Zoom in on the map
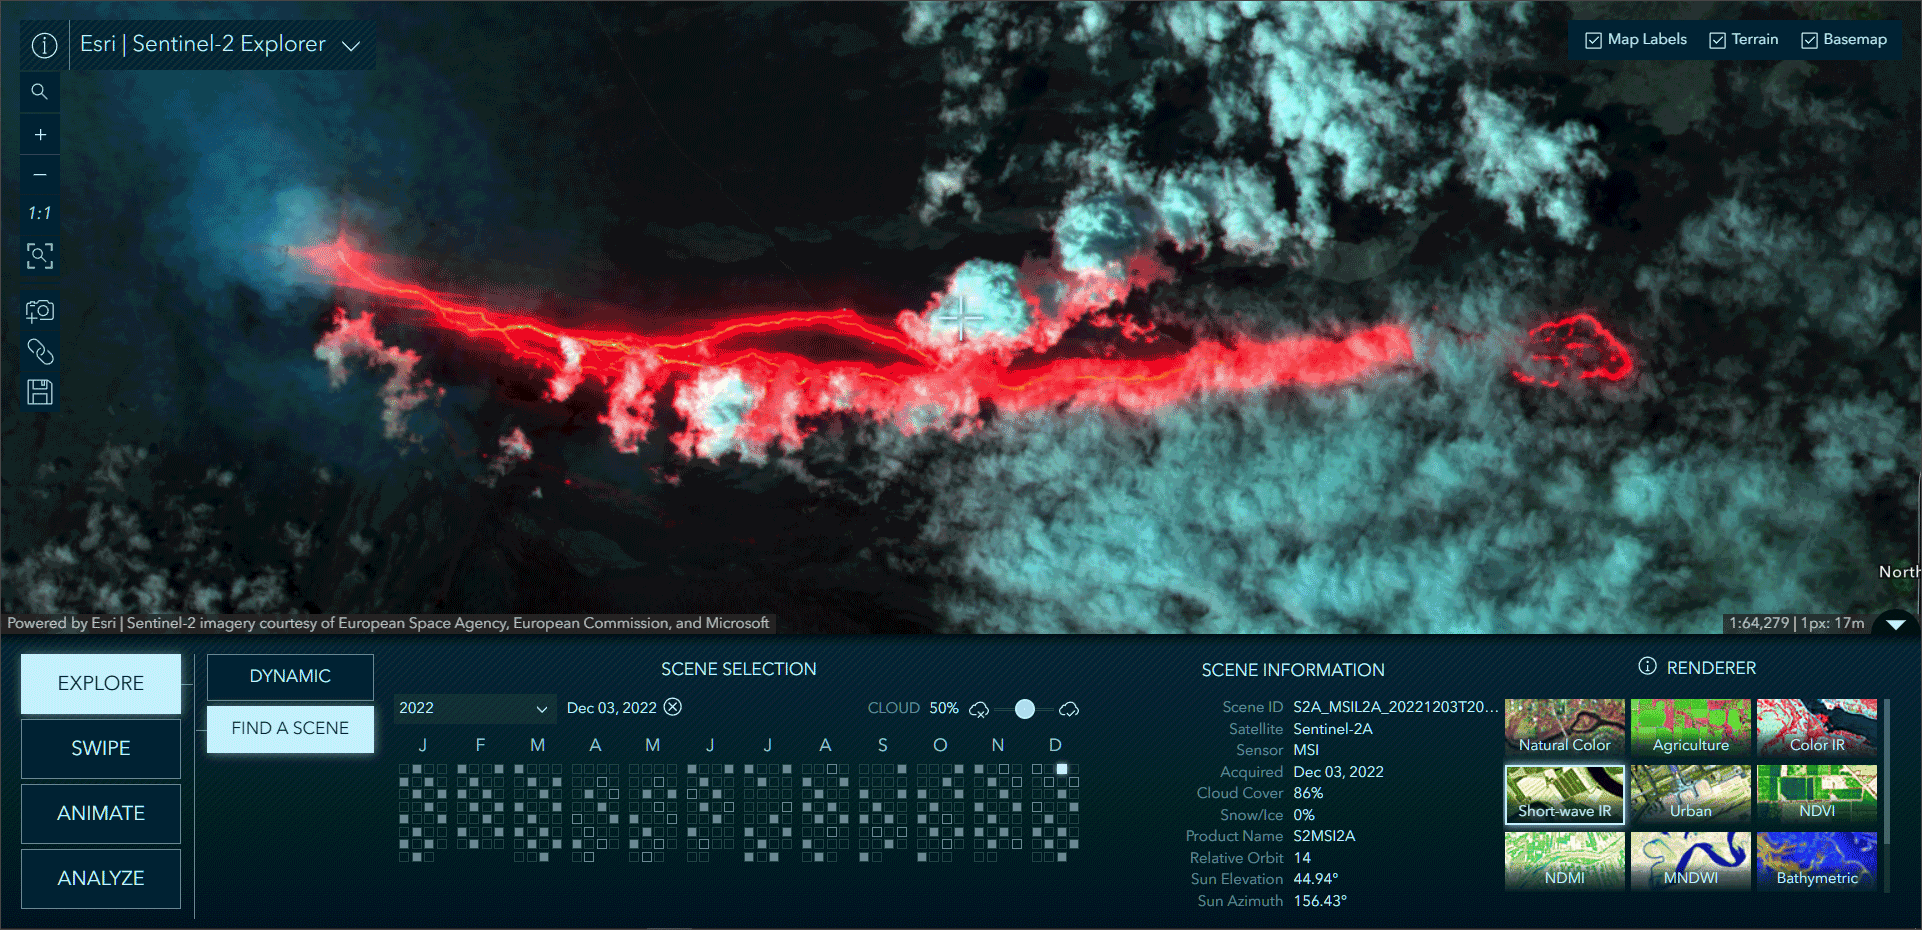The width and height of the screenshot is (1922, 930). (x=40, y=134)
